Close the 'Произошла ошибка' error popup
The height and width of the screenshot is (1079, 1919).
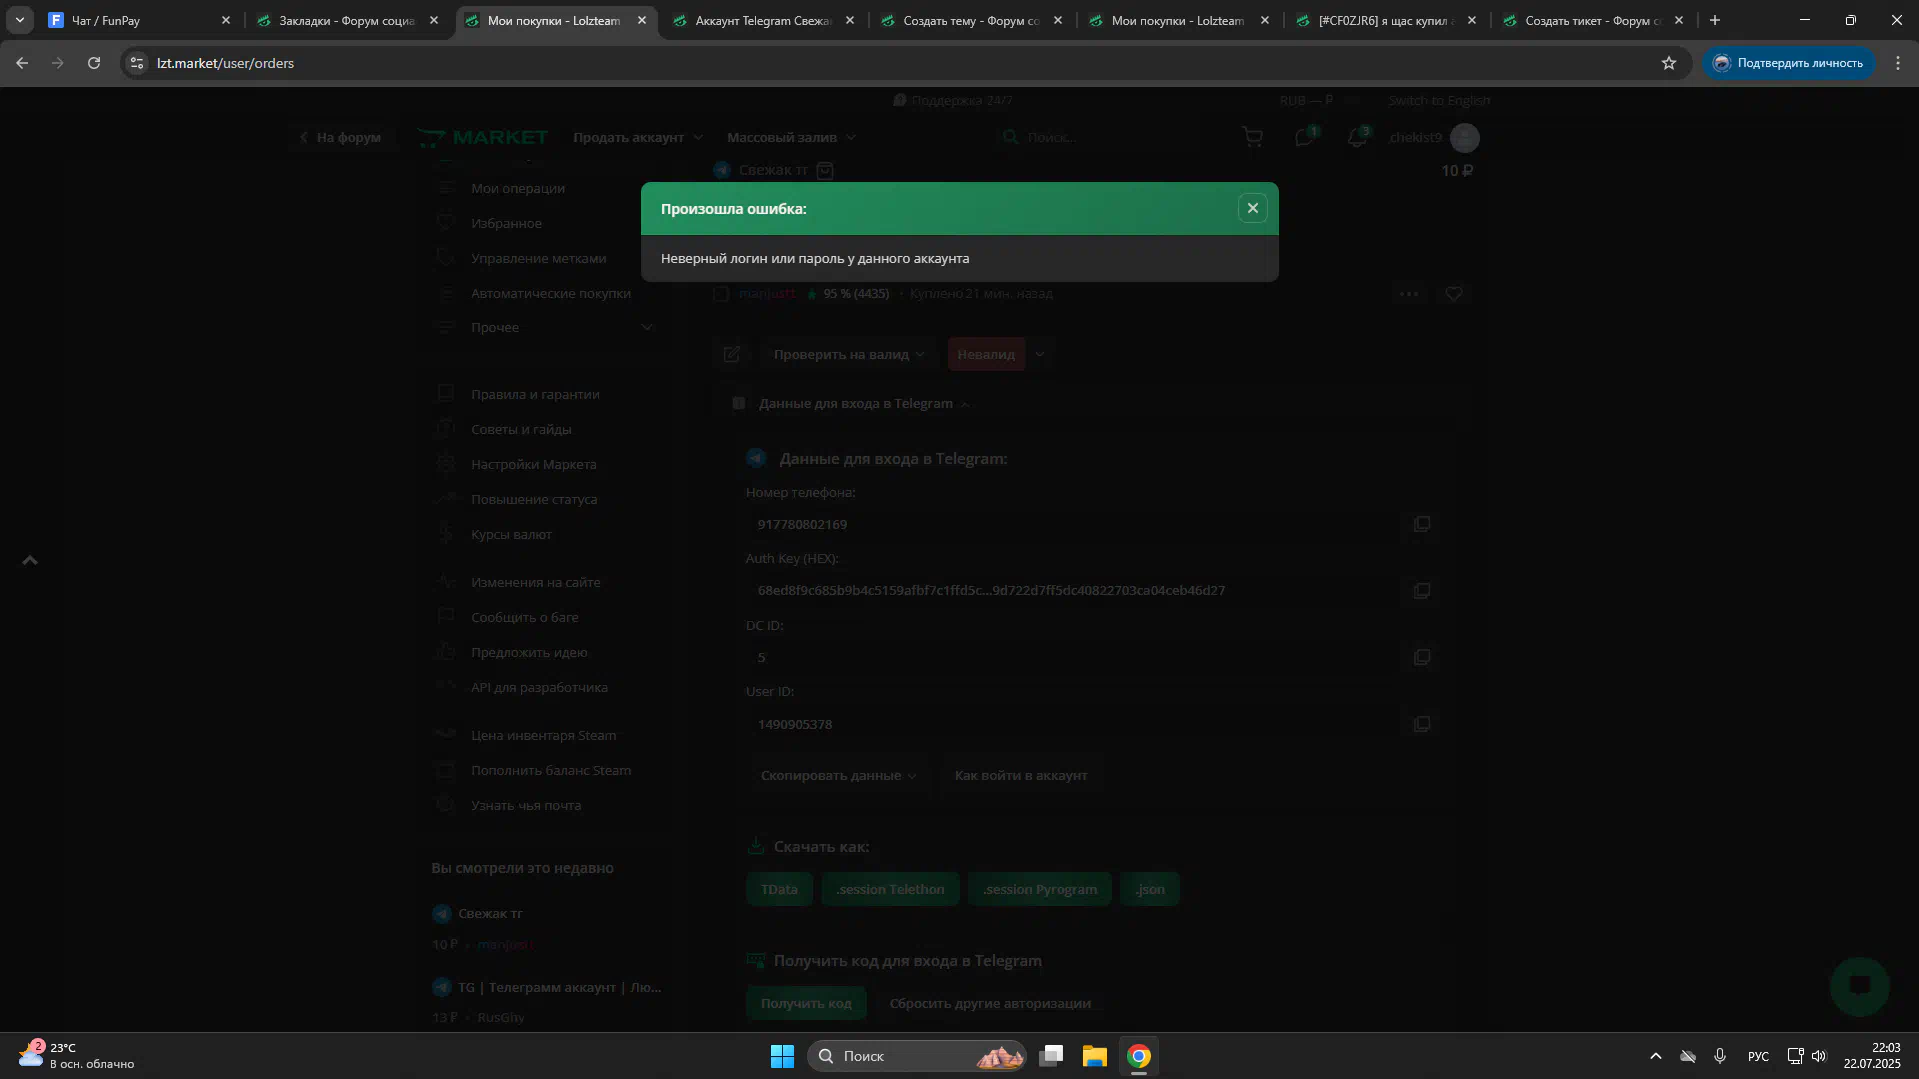click(x=1252, y=208)
